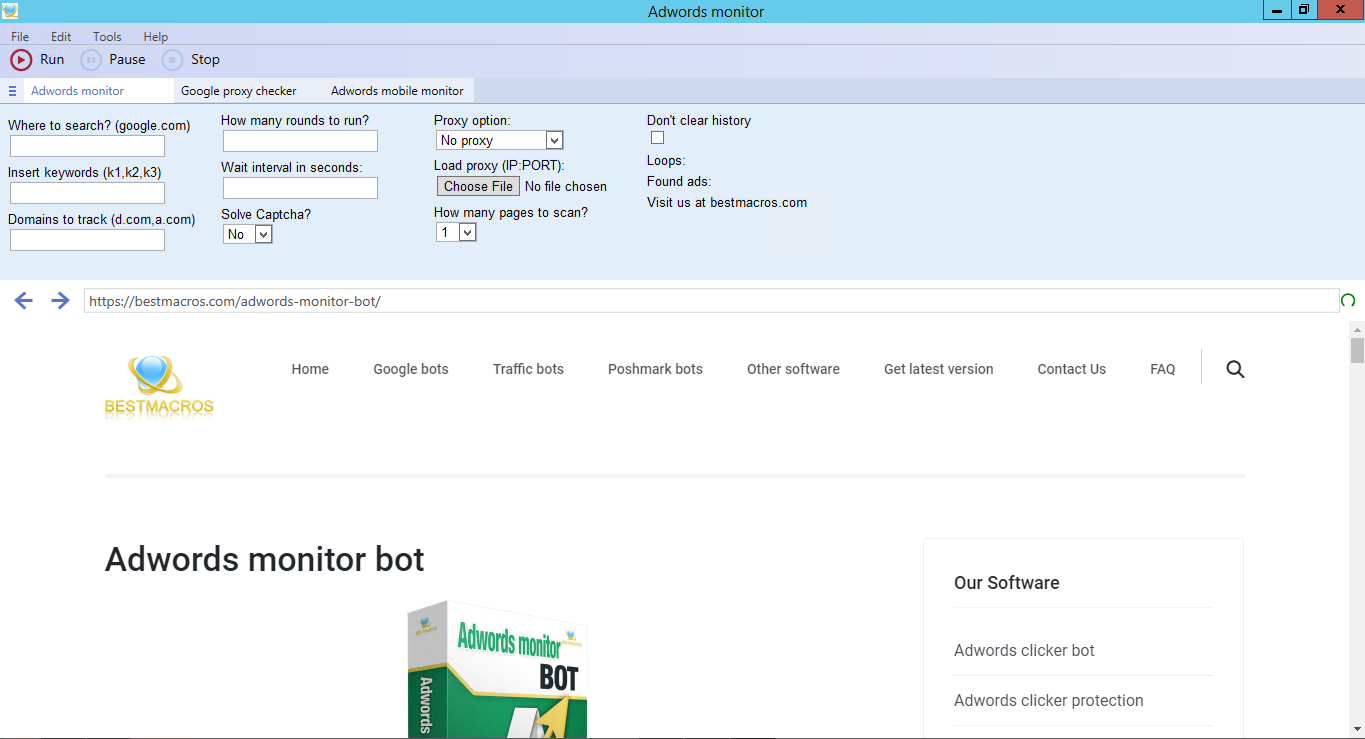Open website search magnifier icon

click(1235, 369)
